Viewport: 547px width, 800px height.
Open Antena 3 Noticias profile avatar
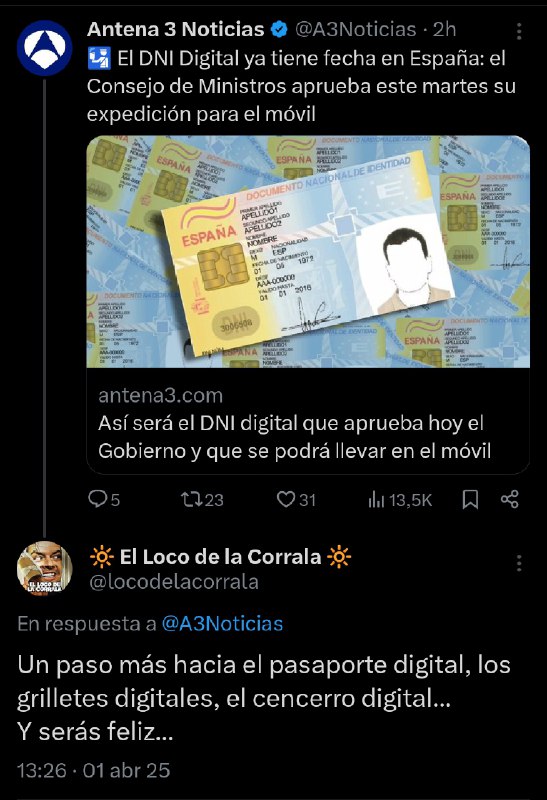[x=45, y=48]
